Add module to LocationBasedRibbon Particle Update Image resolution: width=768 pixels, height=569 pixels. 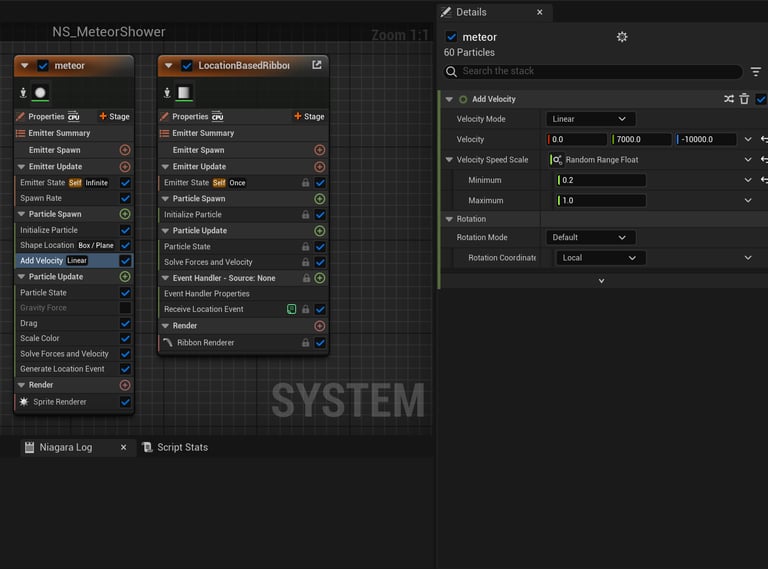pyautogui.click(x=319, y=231)
